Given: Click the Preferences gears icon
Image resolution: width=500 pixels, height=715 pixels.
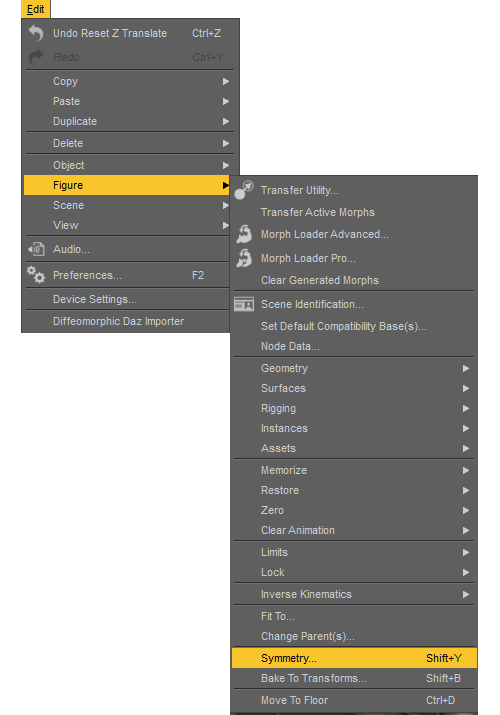Looking at the screenshot, I should point(36,275).
